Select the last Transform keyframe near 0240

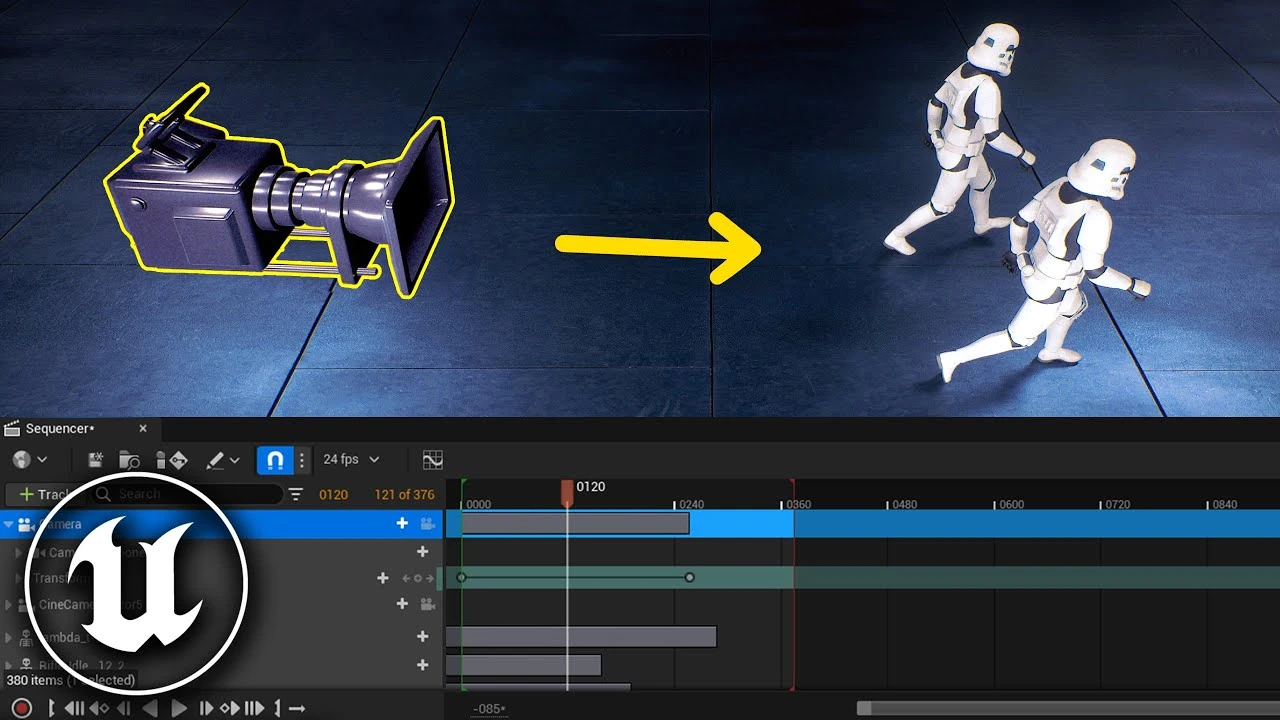coord(689,578)
